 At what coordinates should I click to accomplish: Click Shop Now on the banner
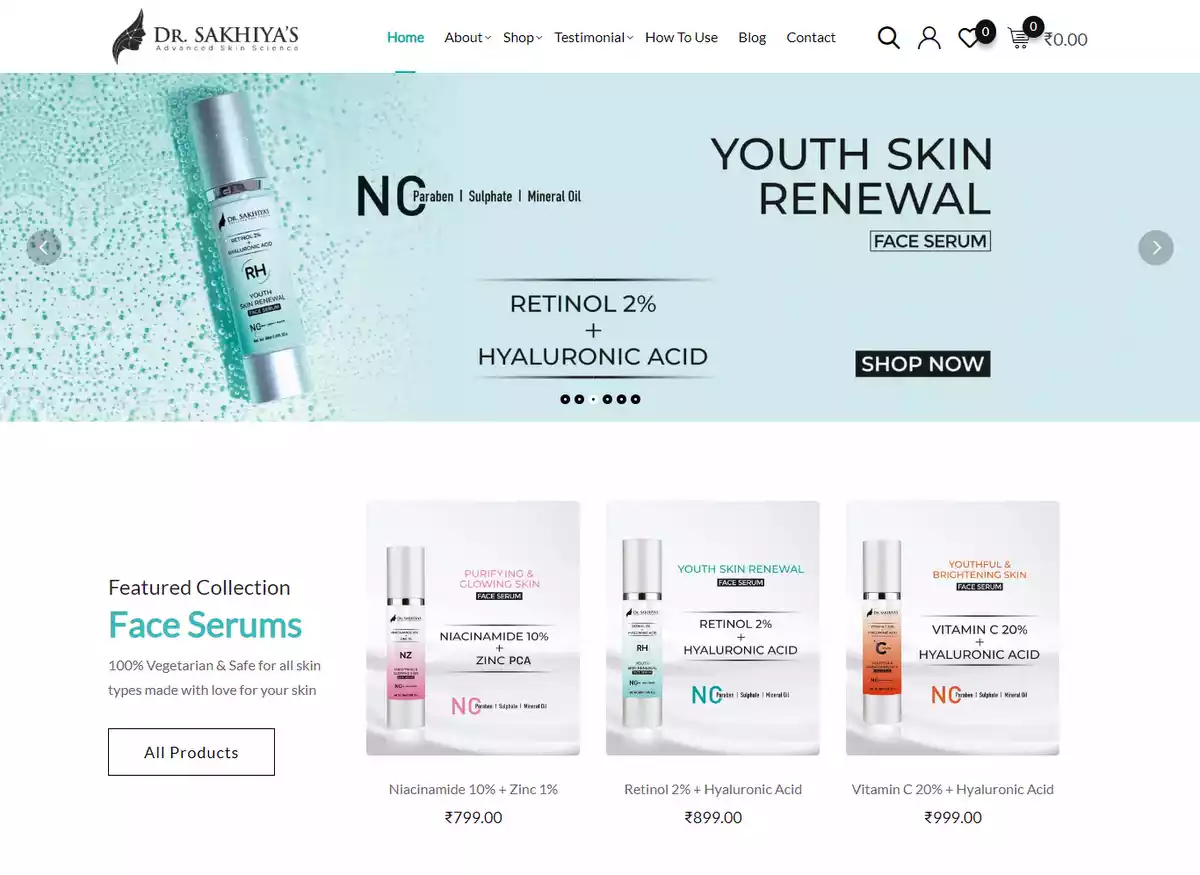coord(922,364)
